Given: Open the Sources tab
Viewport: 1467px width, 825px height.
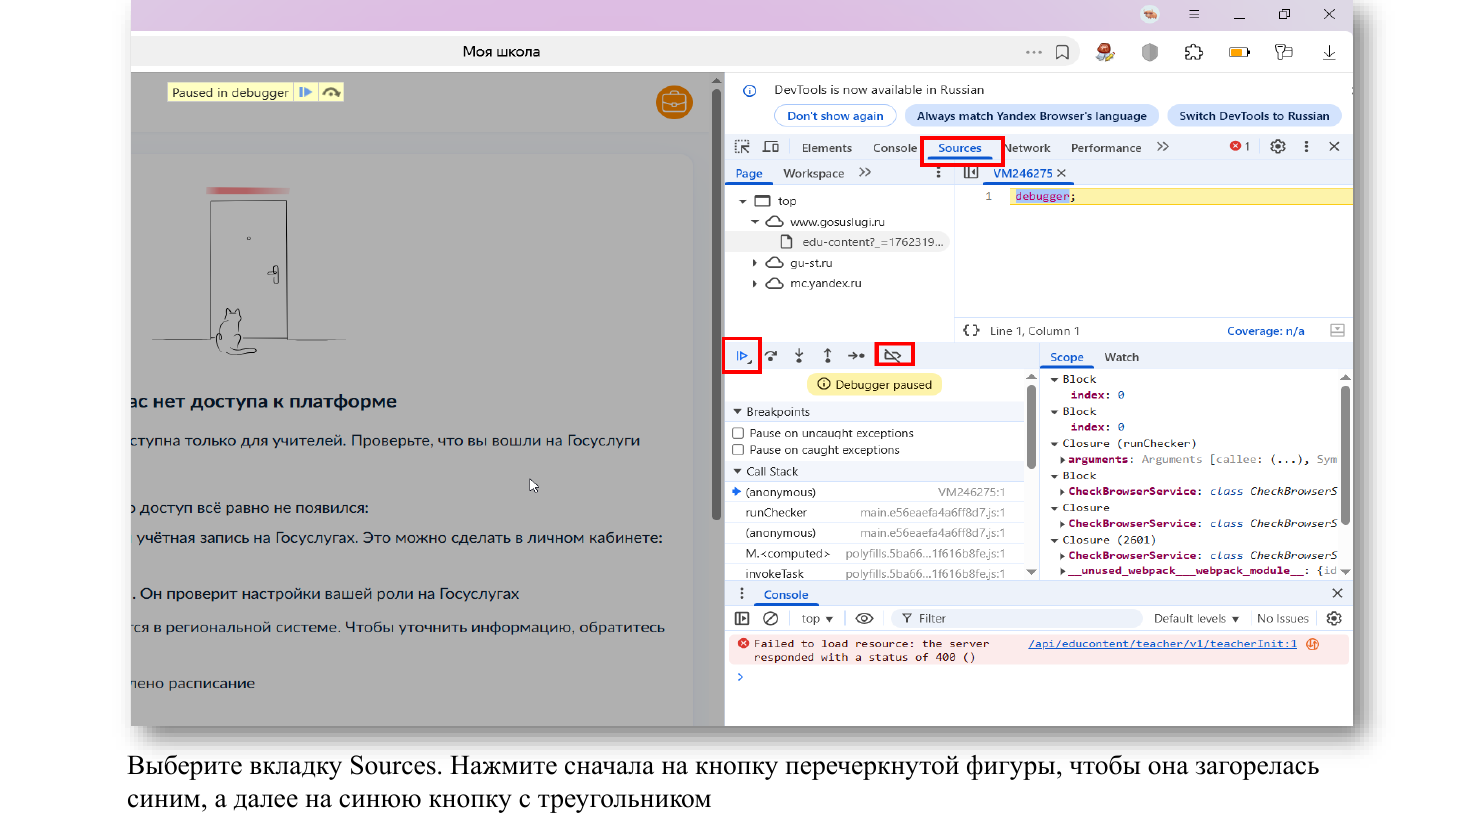Looking at the screenshot, I should pos(960,148).
